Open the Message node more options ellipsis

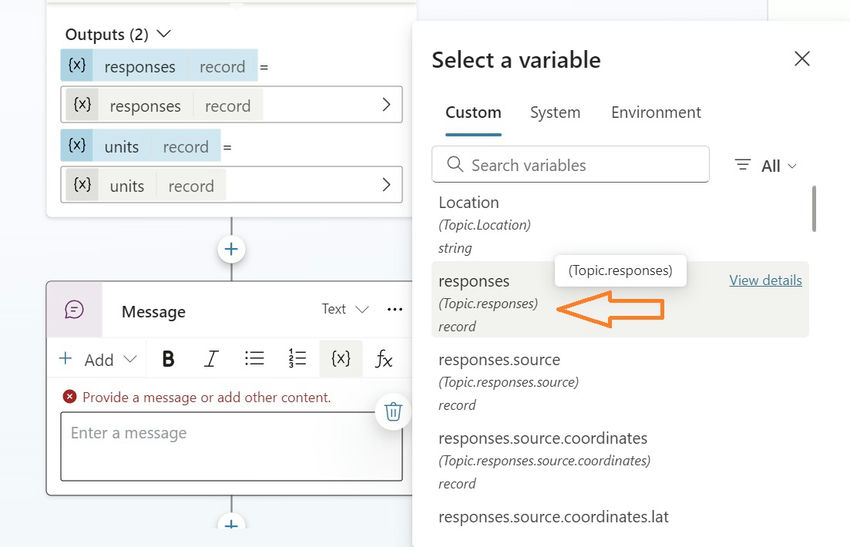point(395,310)
